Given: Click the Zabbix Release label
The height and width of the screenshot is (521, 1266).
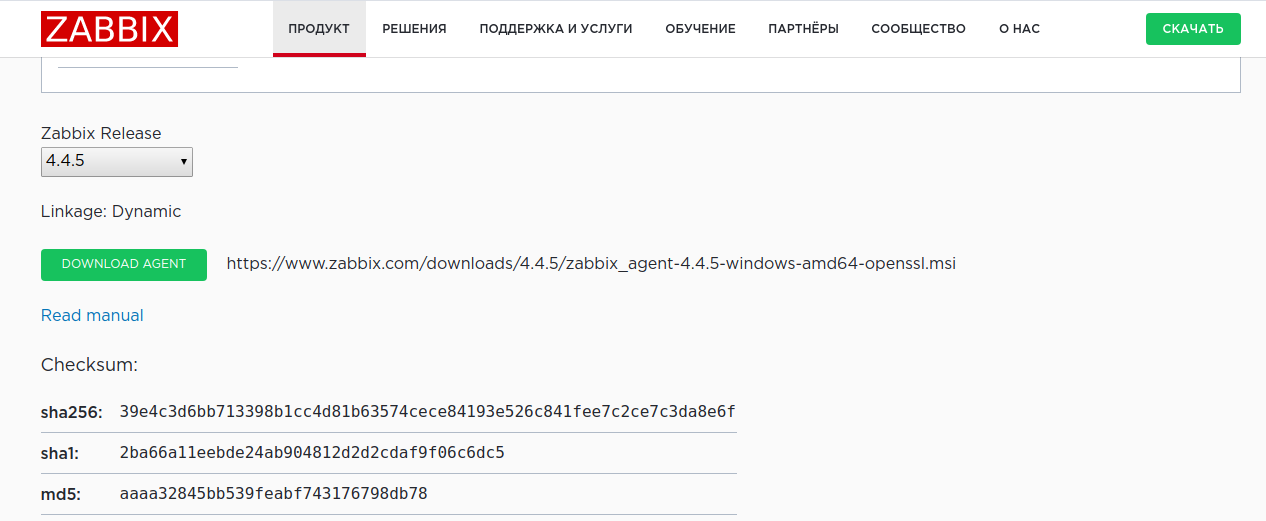Looking at the screenshot, I should [101, 134].
